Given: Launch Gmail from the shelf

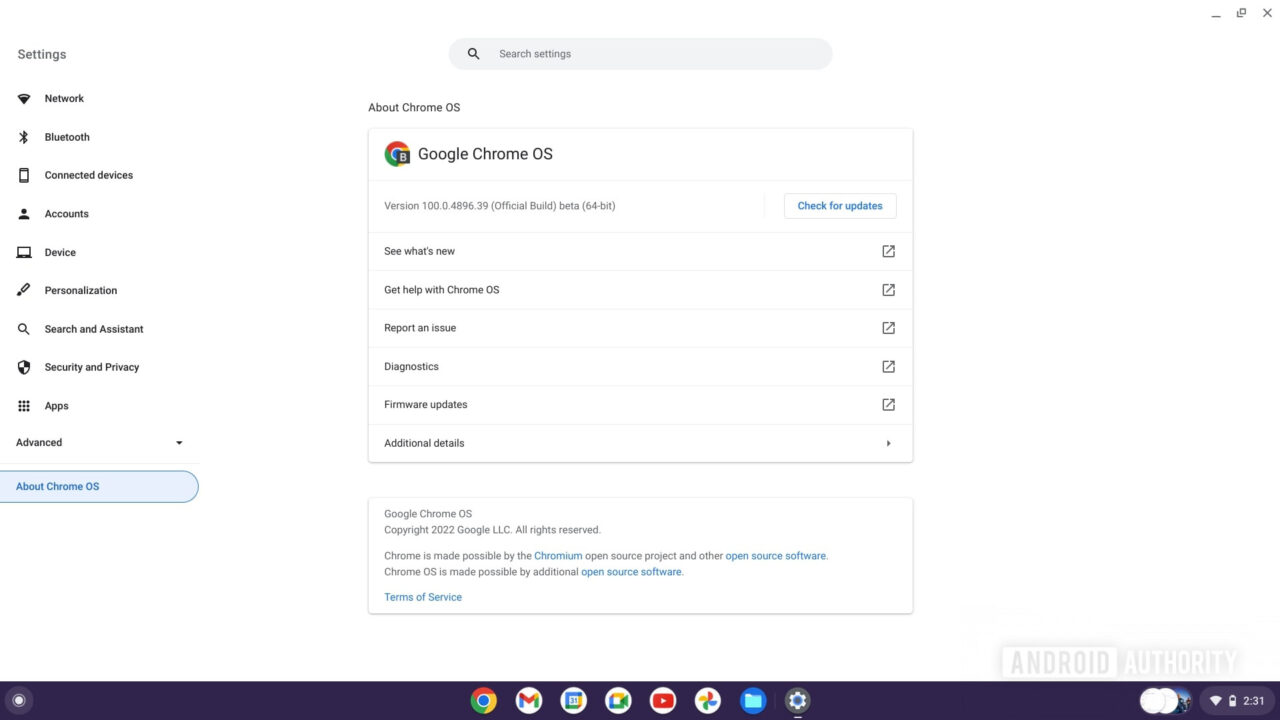Looking at the screenshot, I should click(x=528, y=700).
